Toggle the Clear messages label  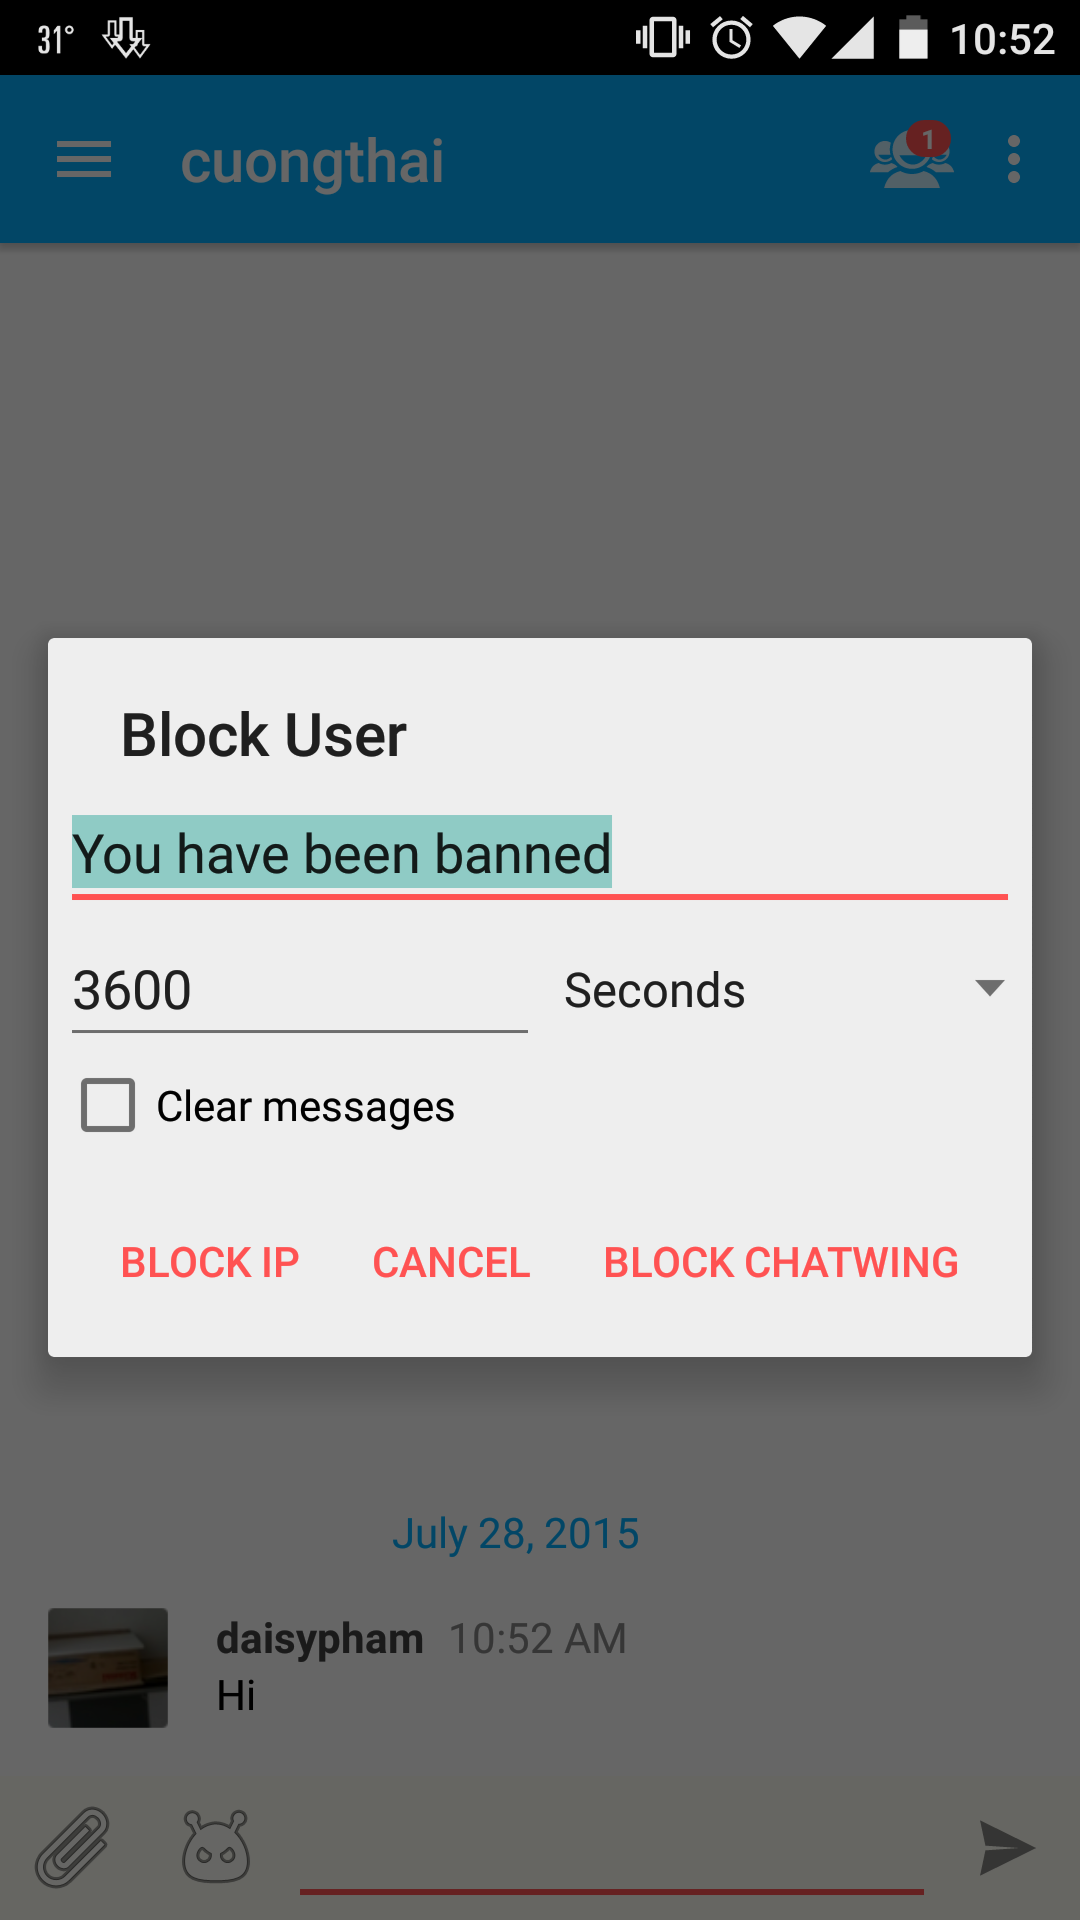coord(306,1106)
